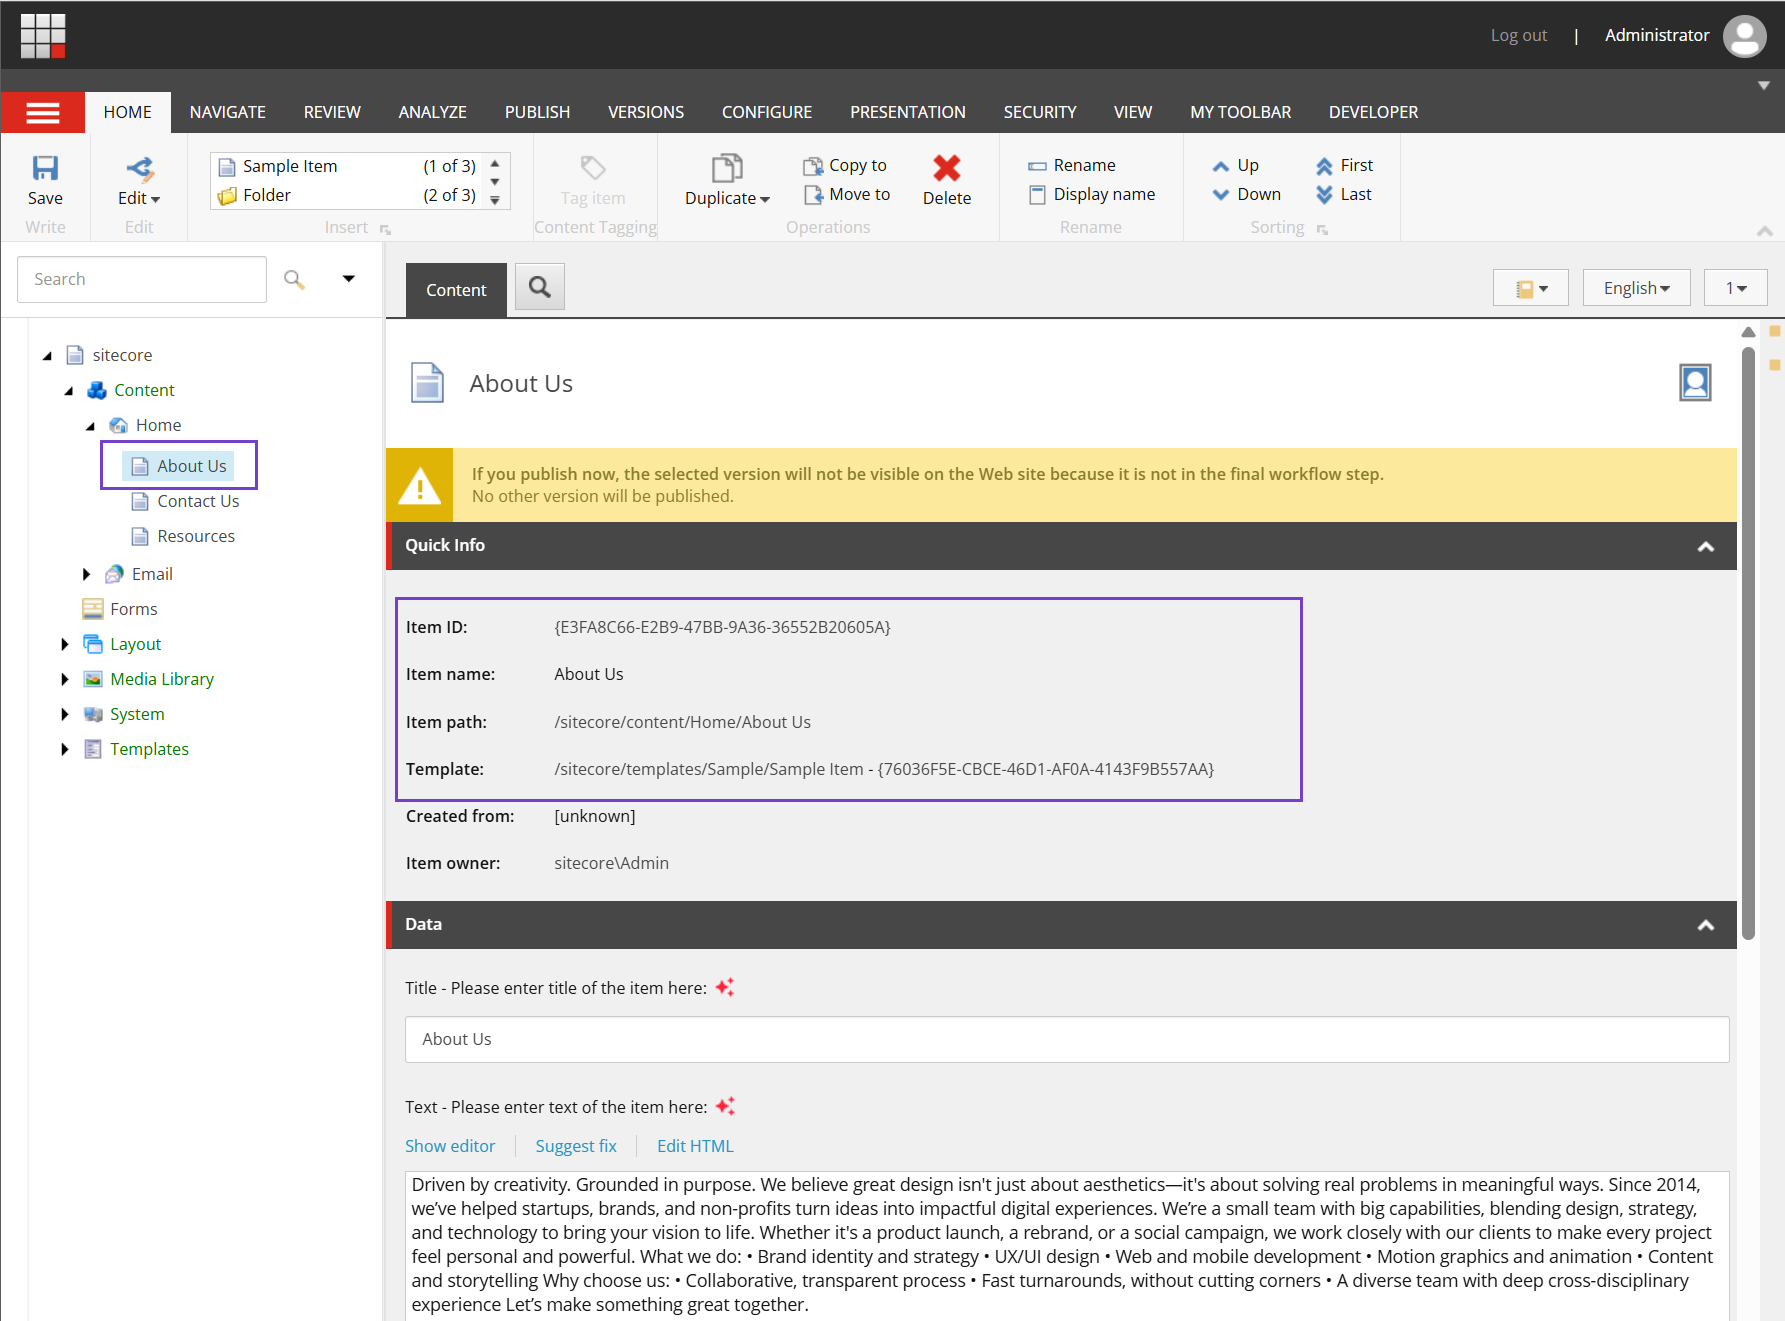Click the About Us document icon in header
Screen dimensions: 1785x1321
(428, 383)
